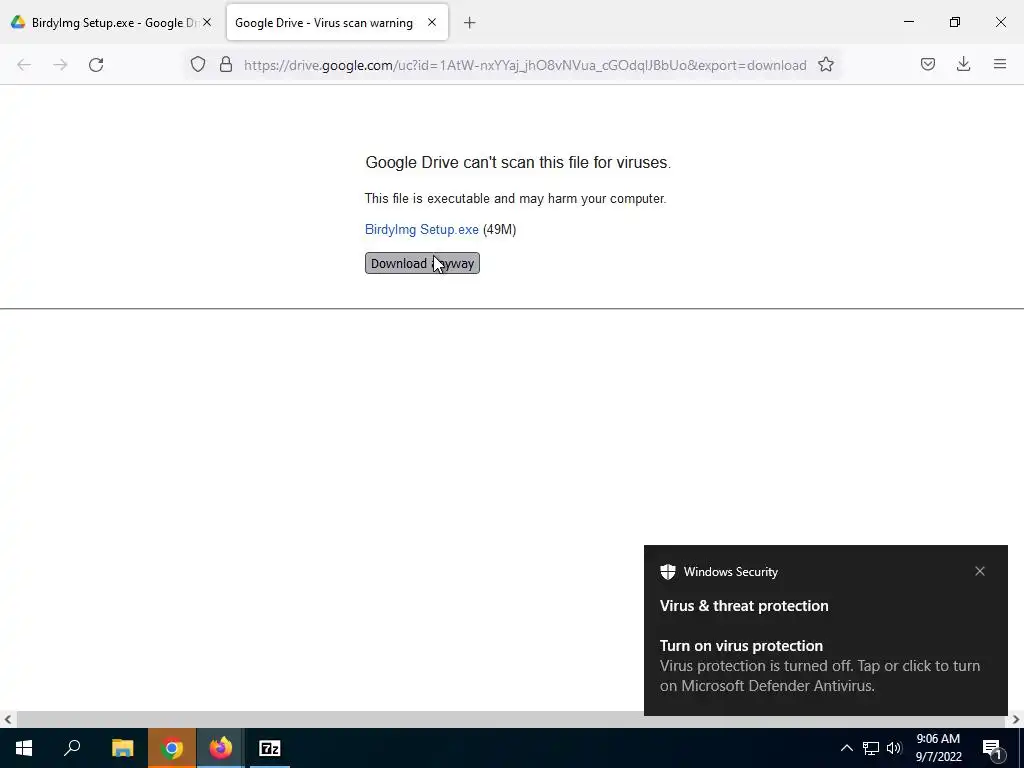View site security padlock info

pyautogui.click(x=226, y=65)
